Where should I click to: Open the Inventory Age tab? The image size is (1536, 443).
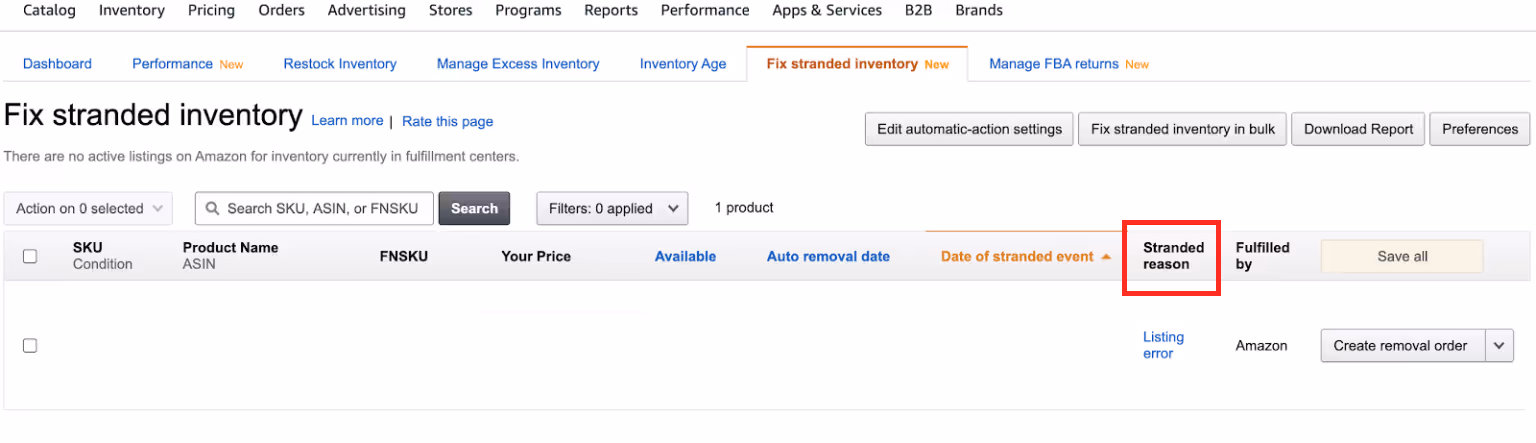pyautogui.click(x=683, y=64)
